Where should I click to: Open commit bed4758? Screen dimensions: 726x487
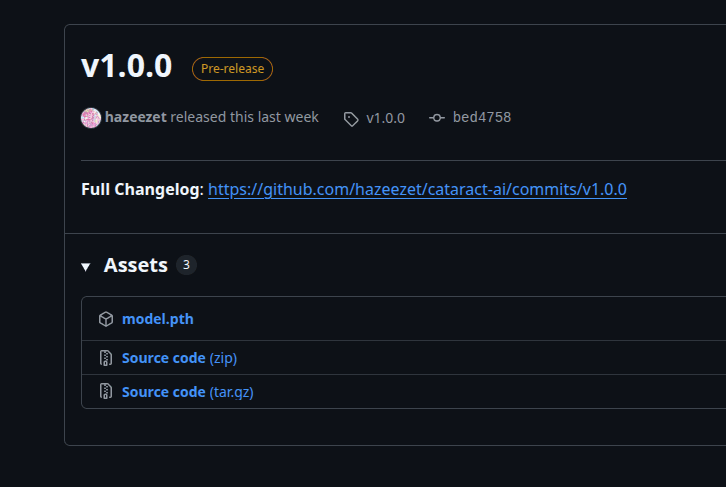pos(482,117)
